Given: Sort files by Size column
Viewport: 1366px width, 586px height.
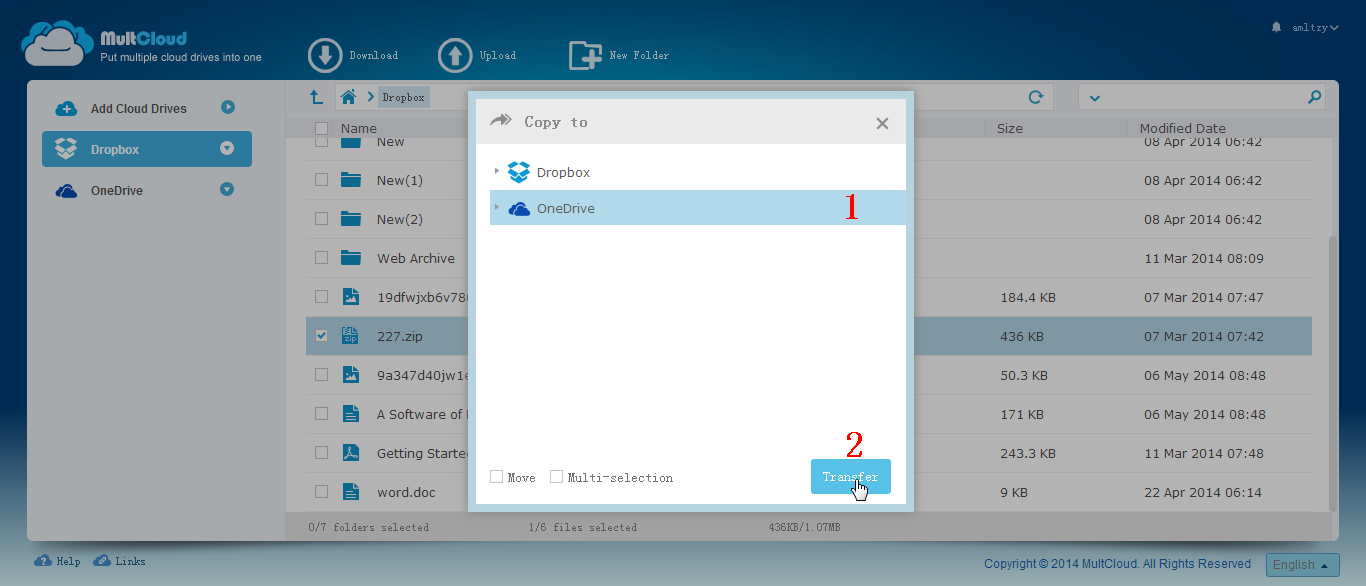Looking at the screenshot, I should pos(1010,128).
